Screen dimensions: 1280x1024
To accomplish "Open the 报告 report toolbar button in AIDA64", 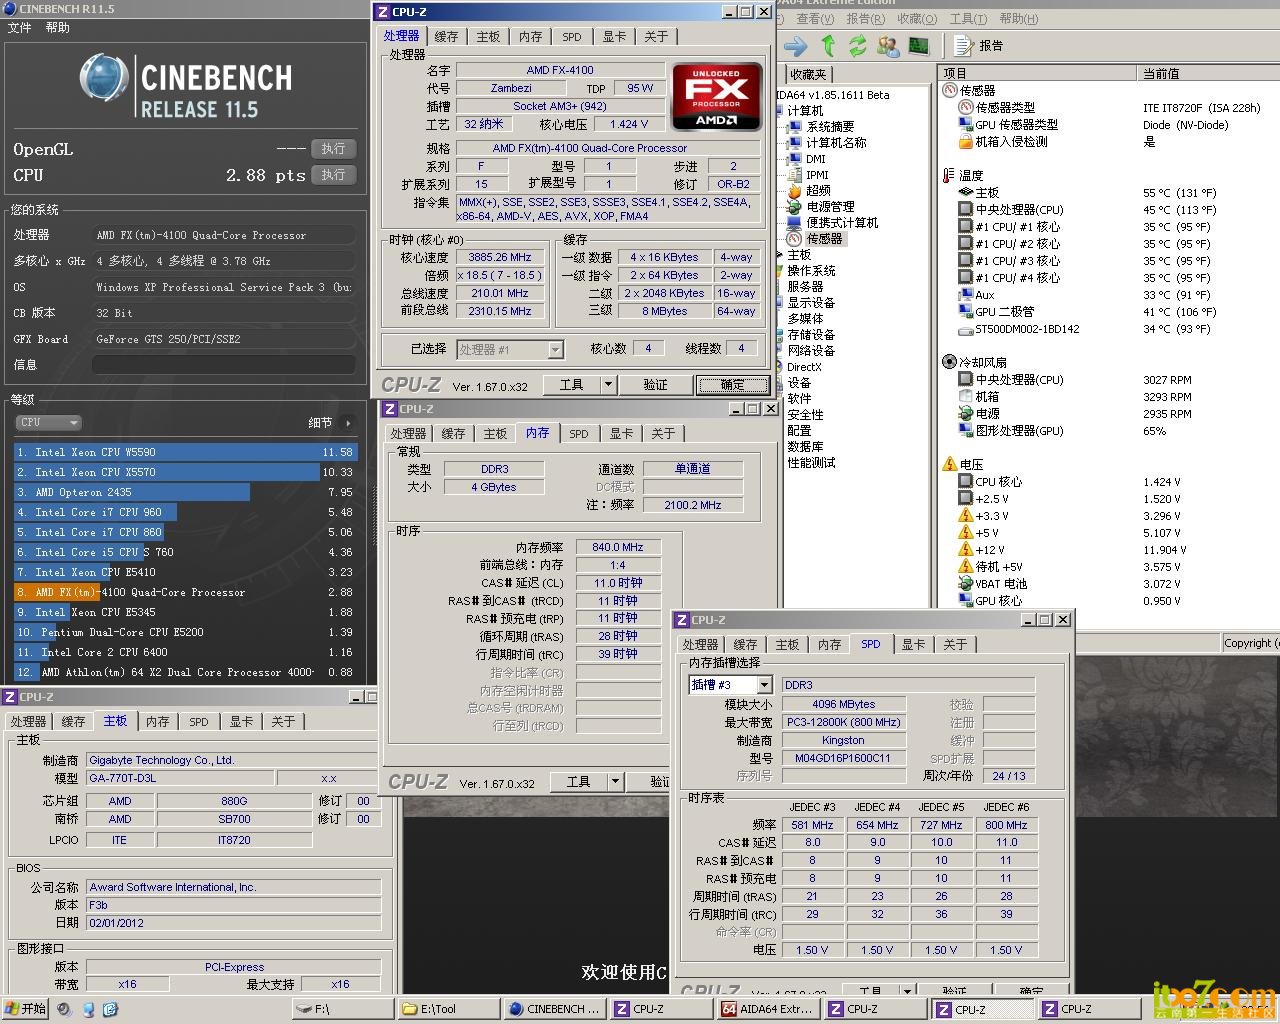I will coord(978,46).
